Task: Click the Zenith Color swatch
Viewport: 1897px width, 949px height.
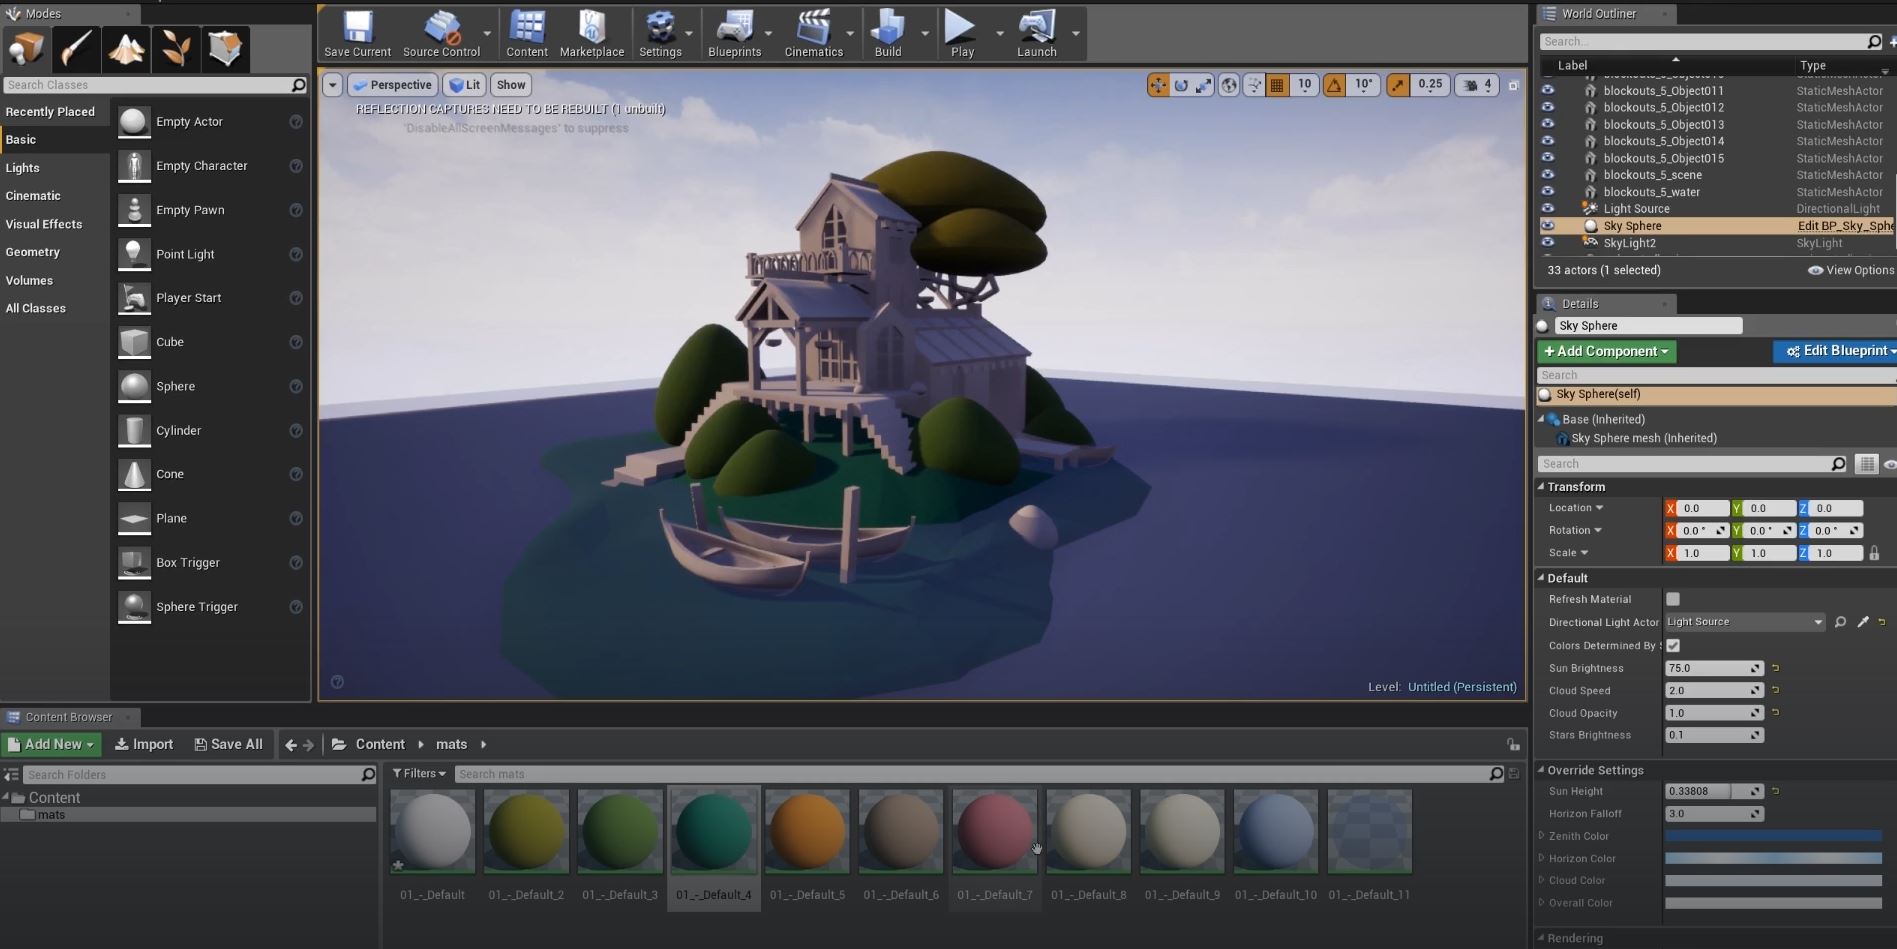Action: (x=1773, y=836)
